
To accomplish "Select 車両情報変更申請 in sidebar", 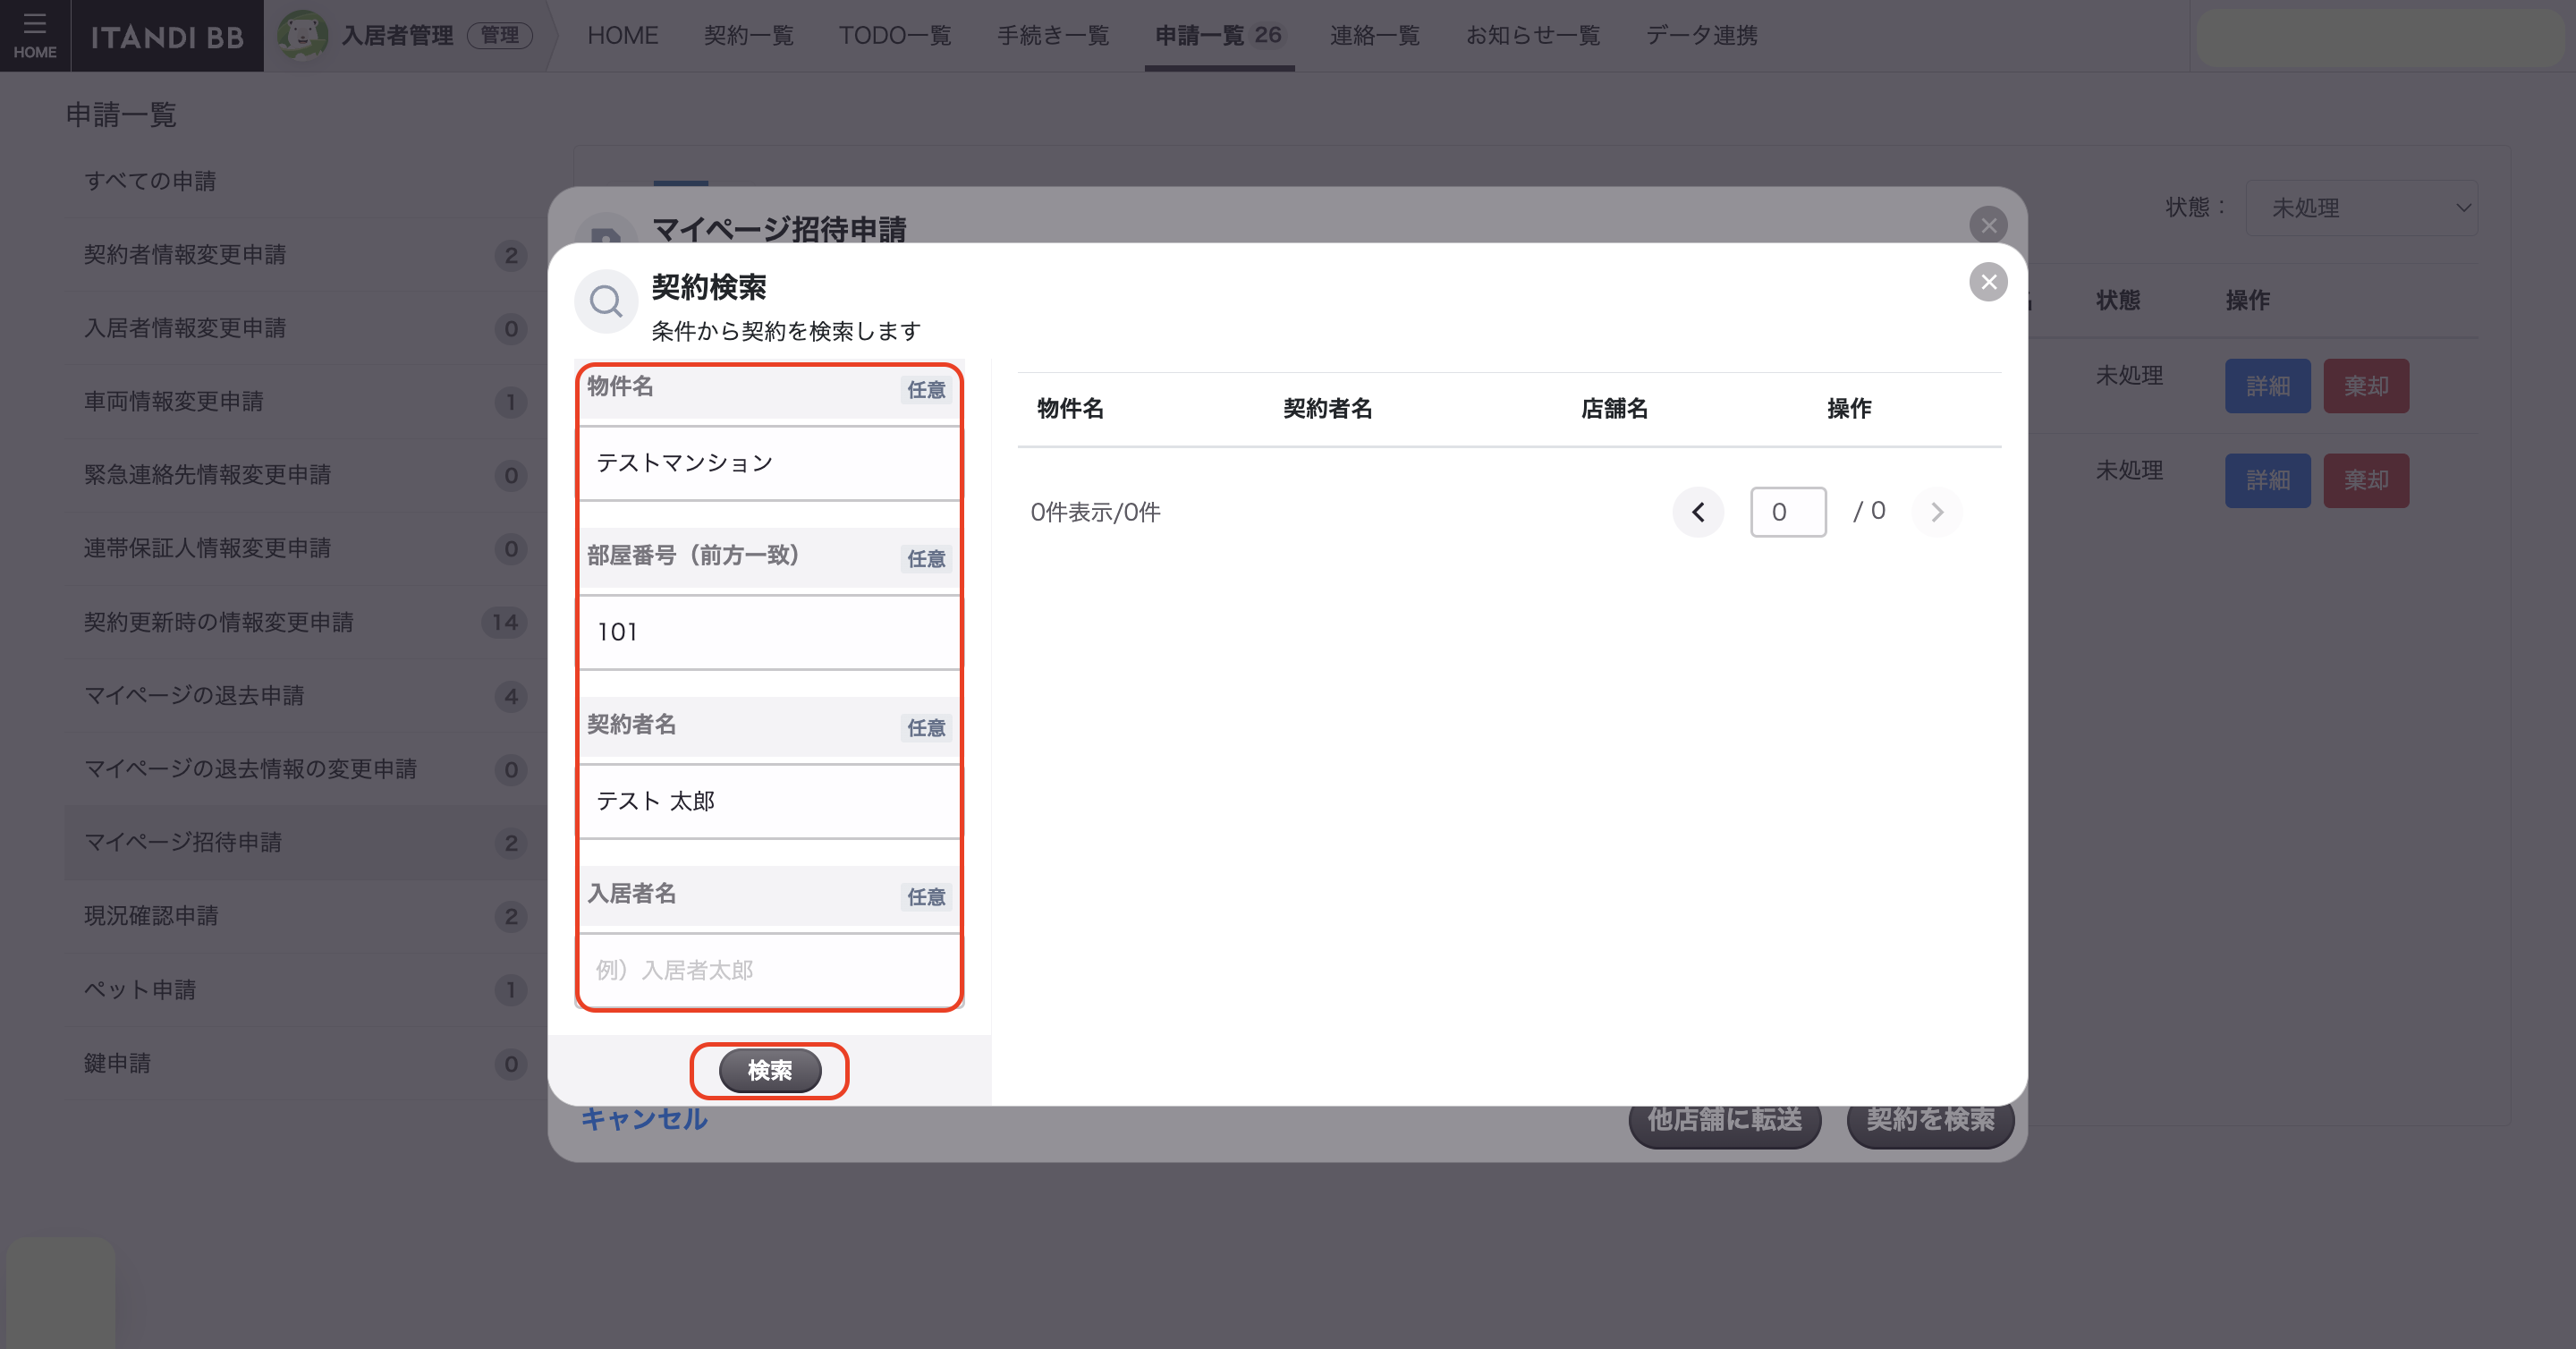I will 305,402.
